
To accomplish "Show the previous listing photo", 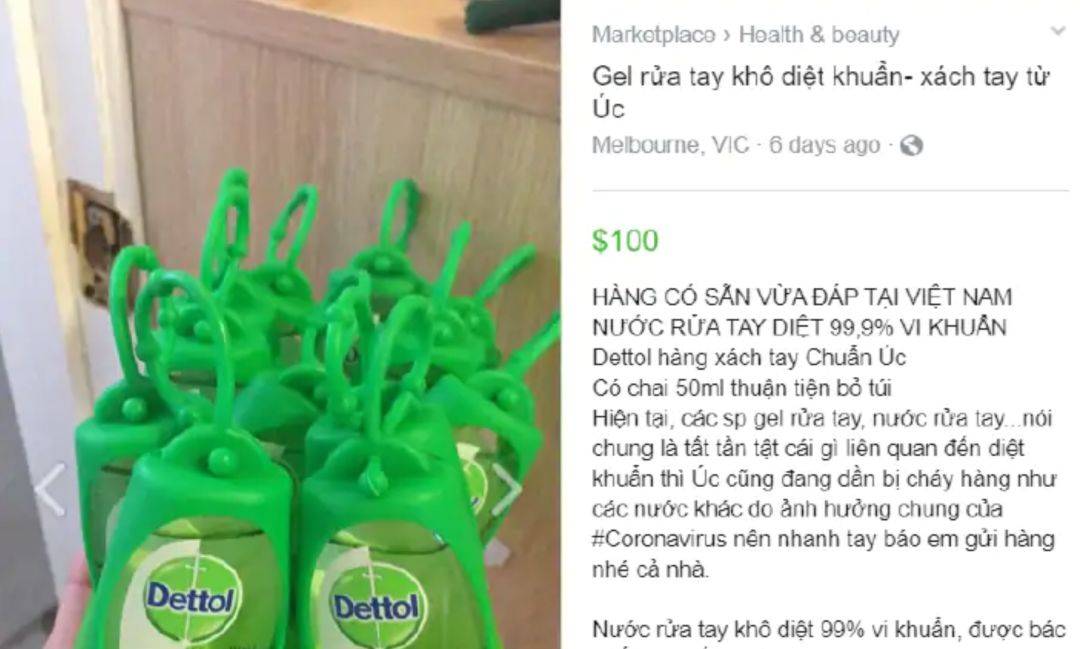I will tap(50, 490).
